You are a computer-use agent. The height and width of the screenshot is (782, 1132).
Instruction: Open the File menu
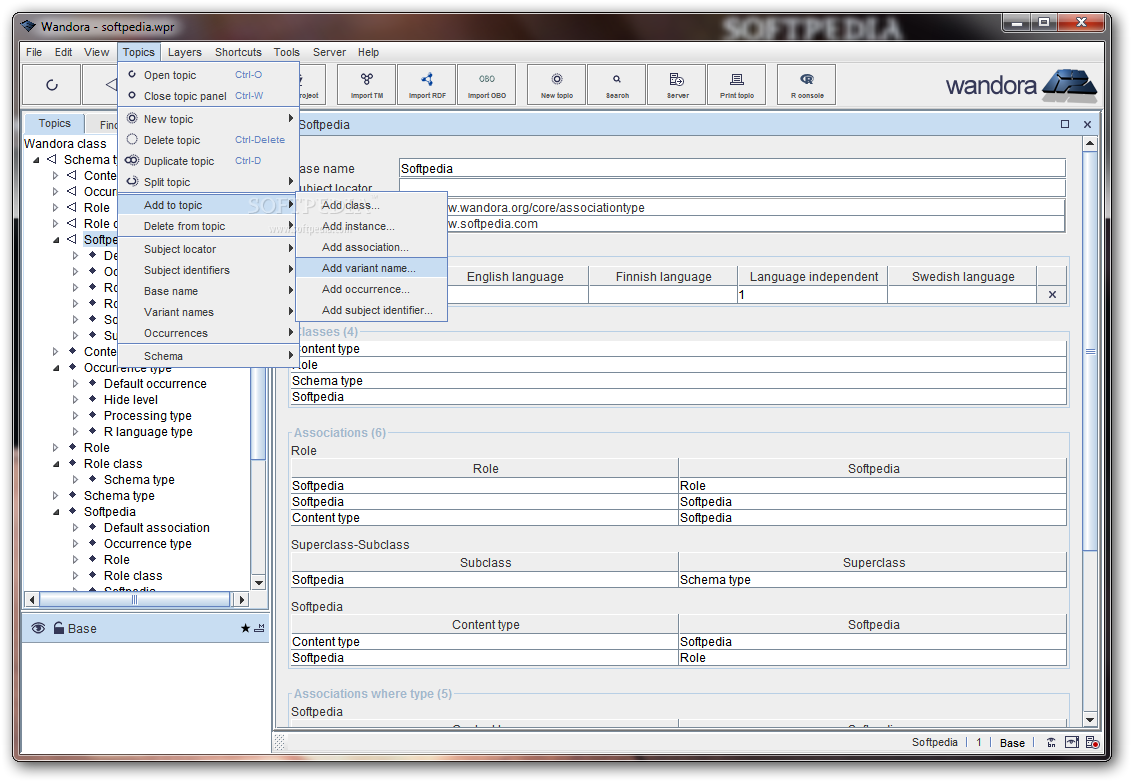pos(34,52)
